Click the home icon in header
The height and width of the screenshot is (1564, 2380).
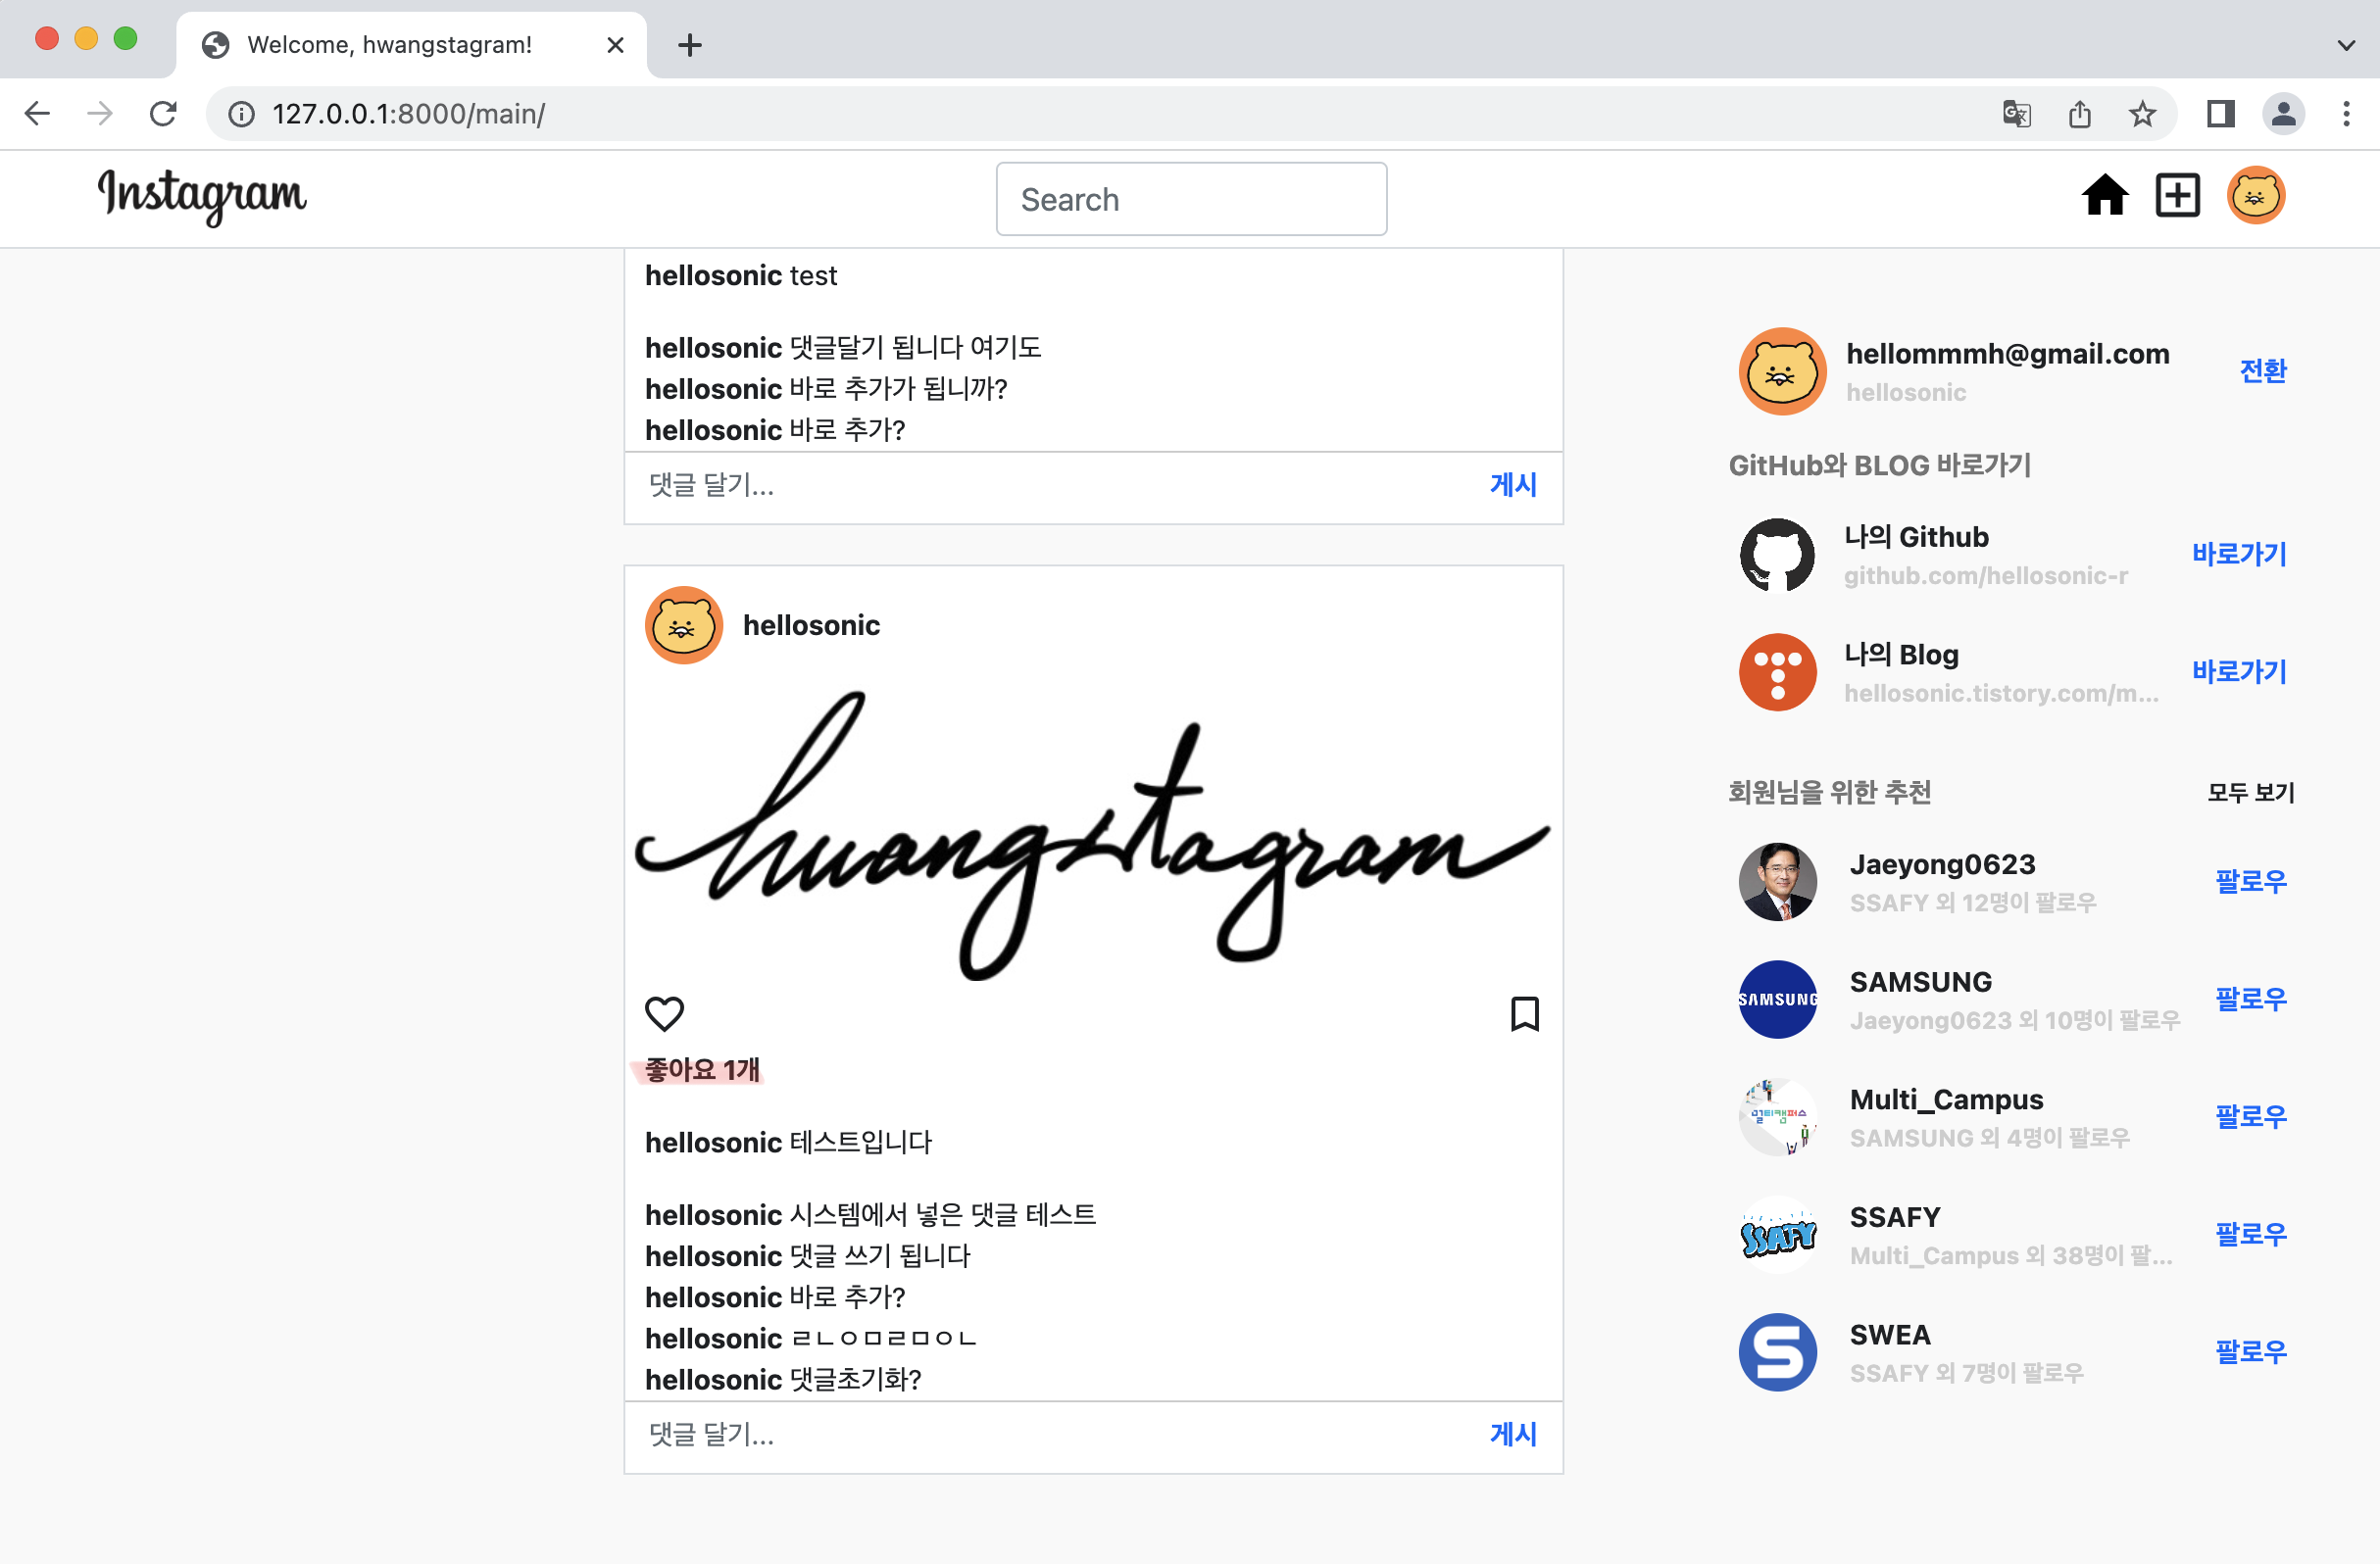2104,195
